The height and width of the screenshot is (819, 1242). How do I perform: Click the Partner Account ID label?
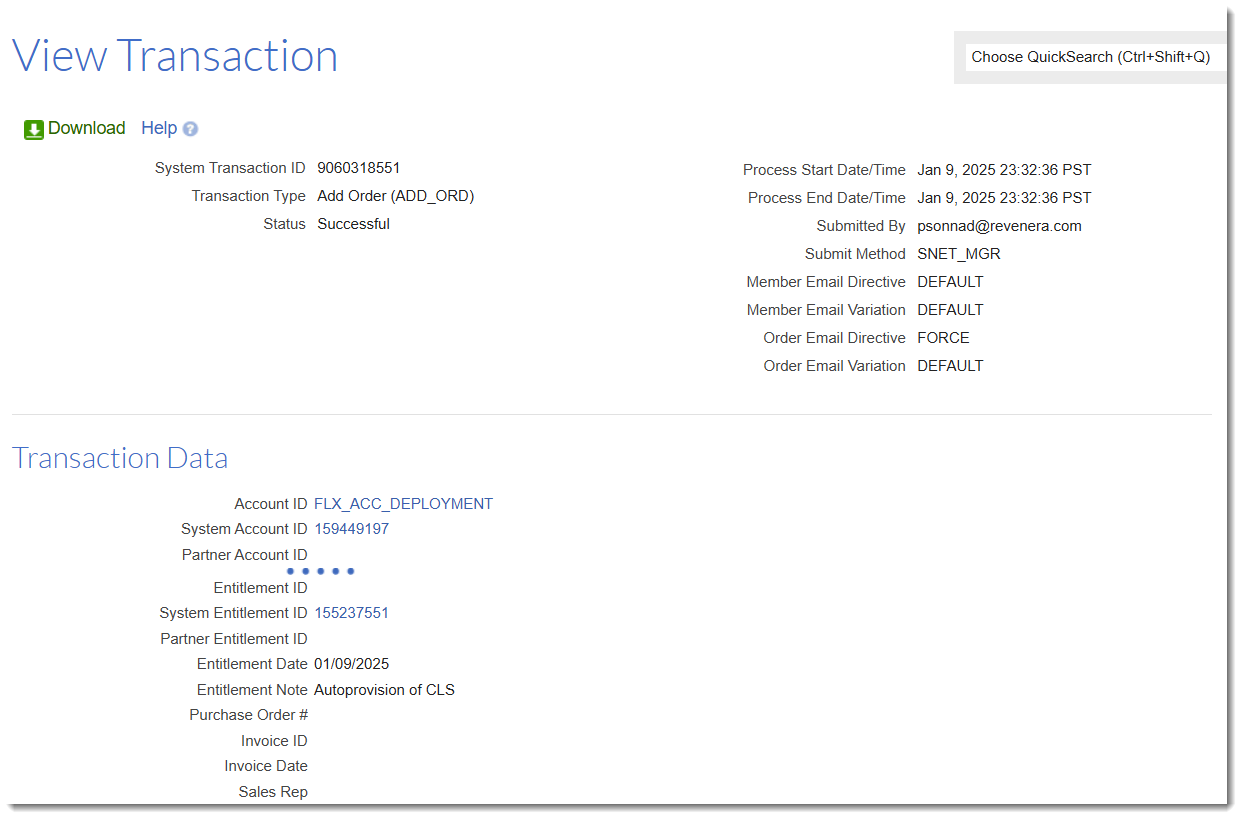click(x=245, y=555)
